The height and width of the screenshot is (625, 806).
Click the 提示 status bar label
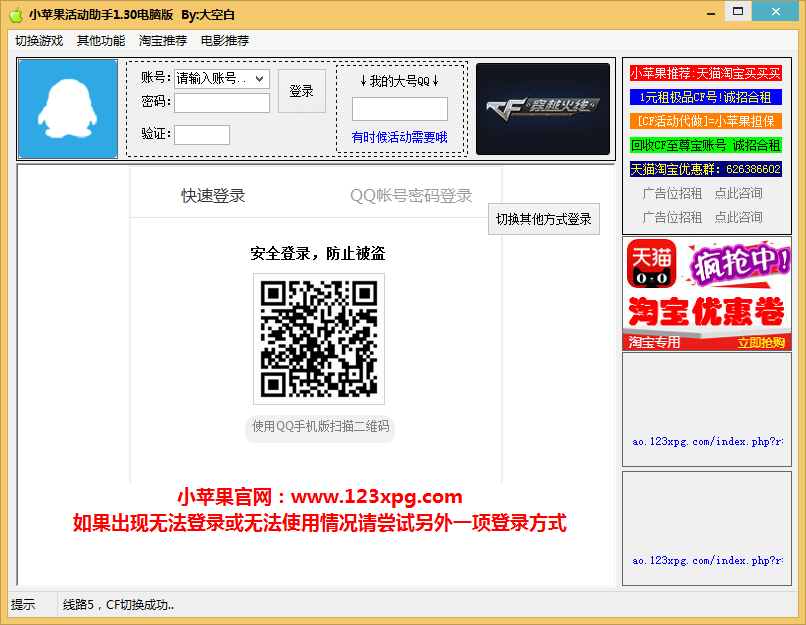coord(23,605)
